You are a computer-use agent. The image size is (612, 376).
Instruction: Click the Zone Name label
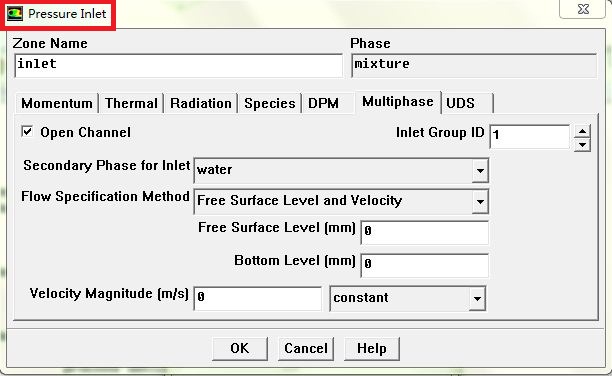point(50,43)
